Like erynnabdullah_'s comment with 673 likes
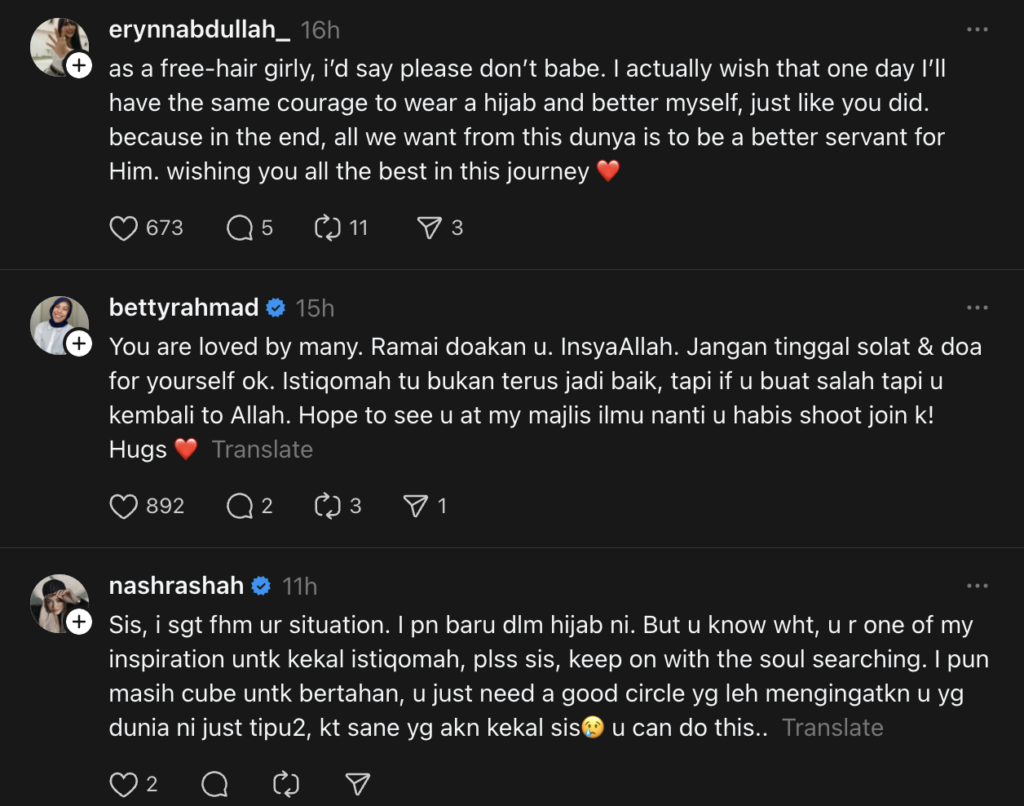Image resolution: width=1024 pixels, height=806 pixels. (x=124, y=229)
